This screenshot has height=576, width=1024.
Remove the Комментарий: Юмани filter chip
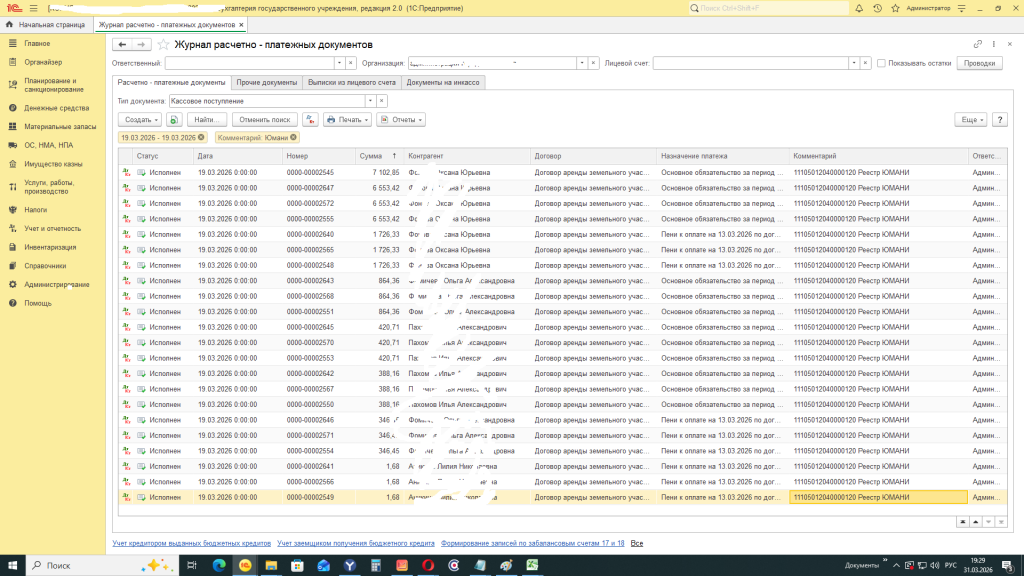click(x=293, y=138)
